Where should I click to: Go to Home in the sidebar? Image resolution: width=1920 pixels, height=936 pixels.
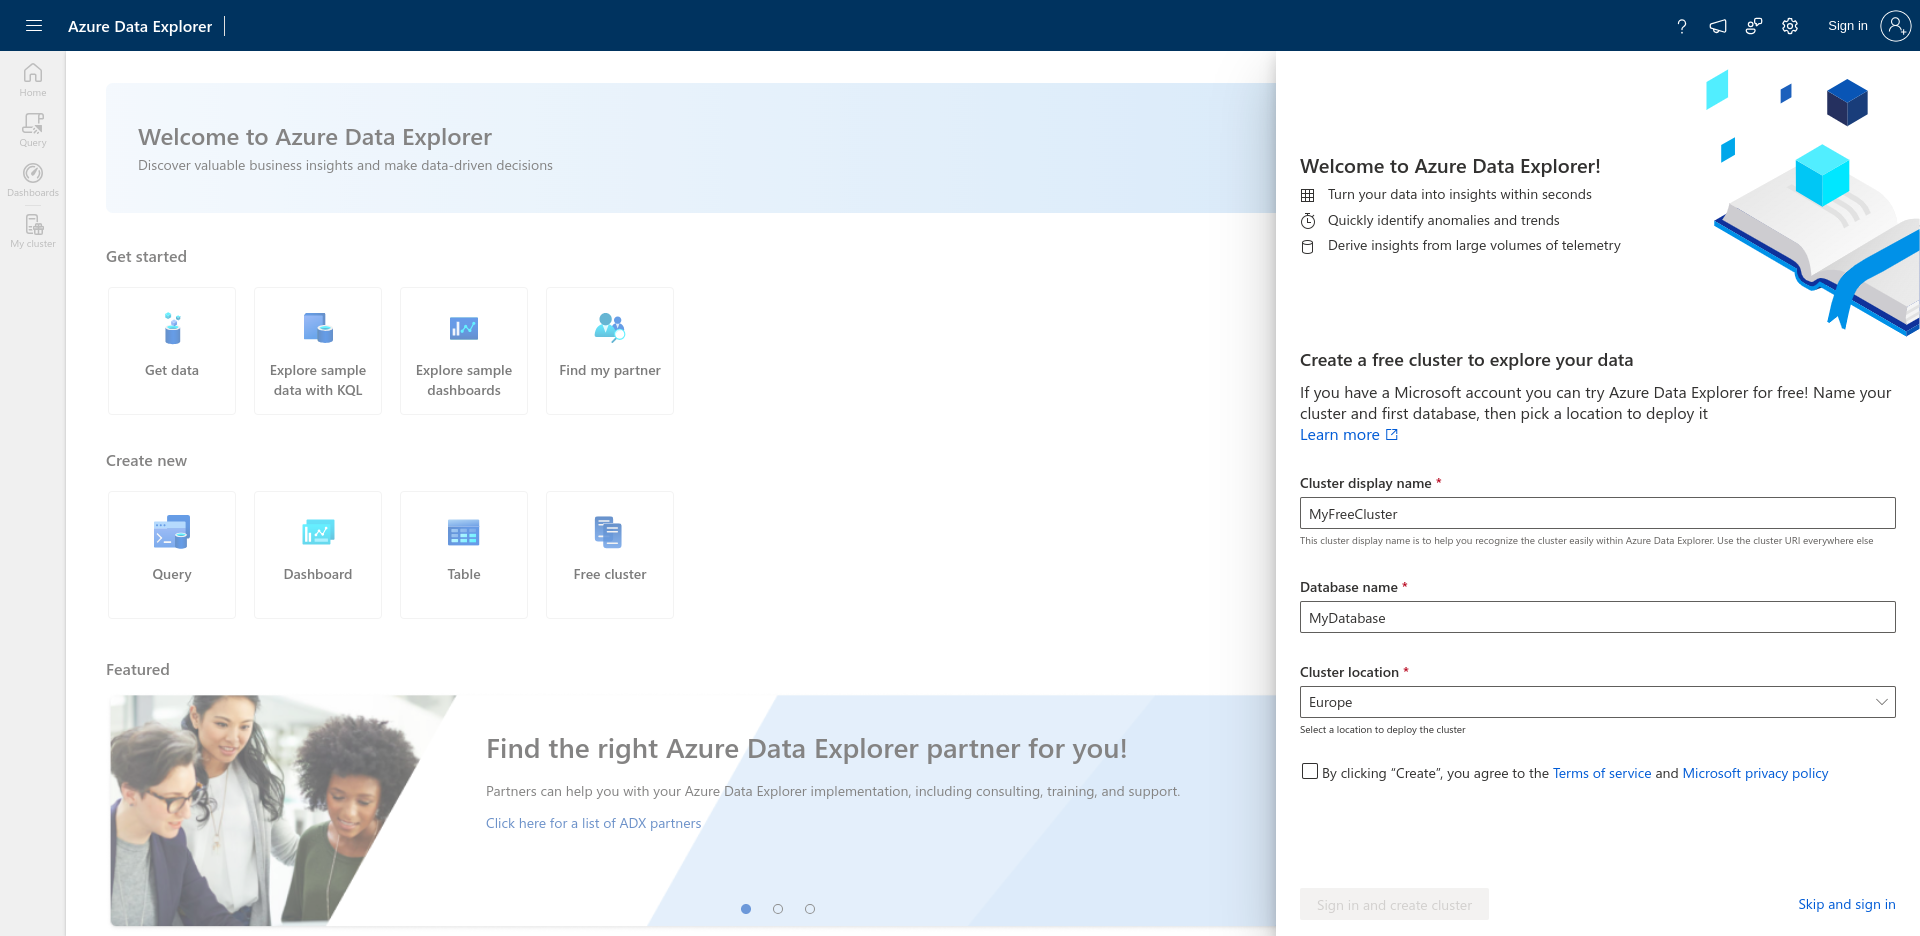[33, 80]
